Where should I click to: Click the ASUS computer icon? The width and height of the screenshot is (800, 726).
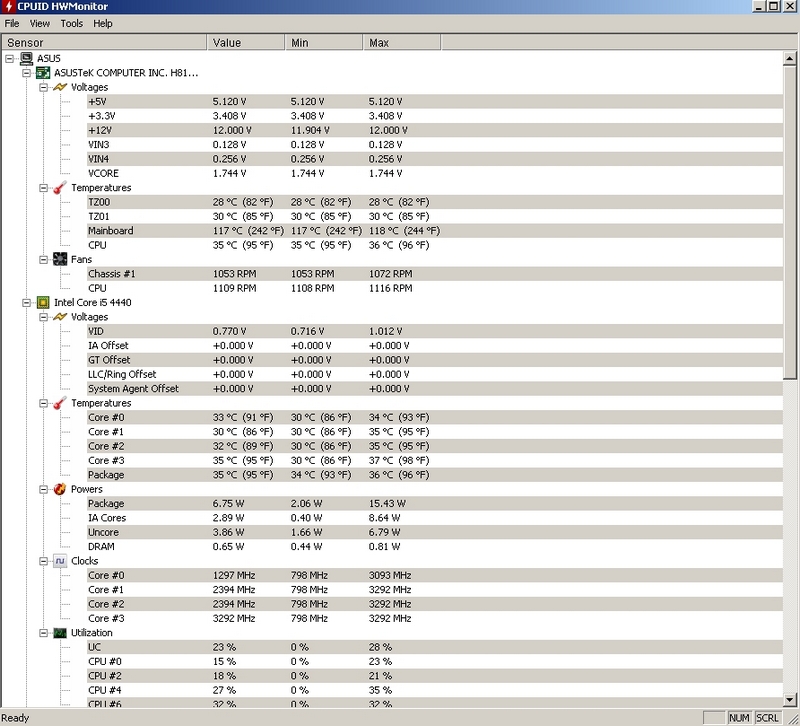pyautogui.click(x=26, y=59)
